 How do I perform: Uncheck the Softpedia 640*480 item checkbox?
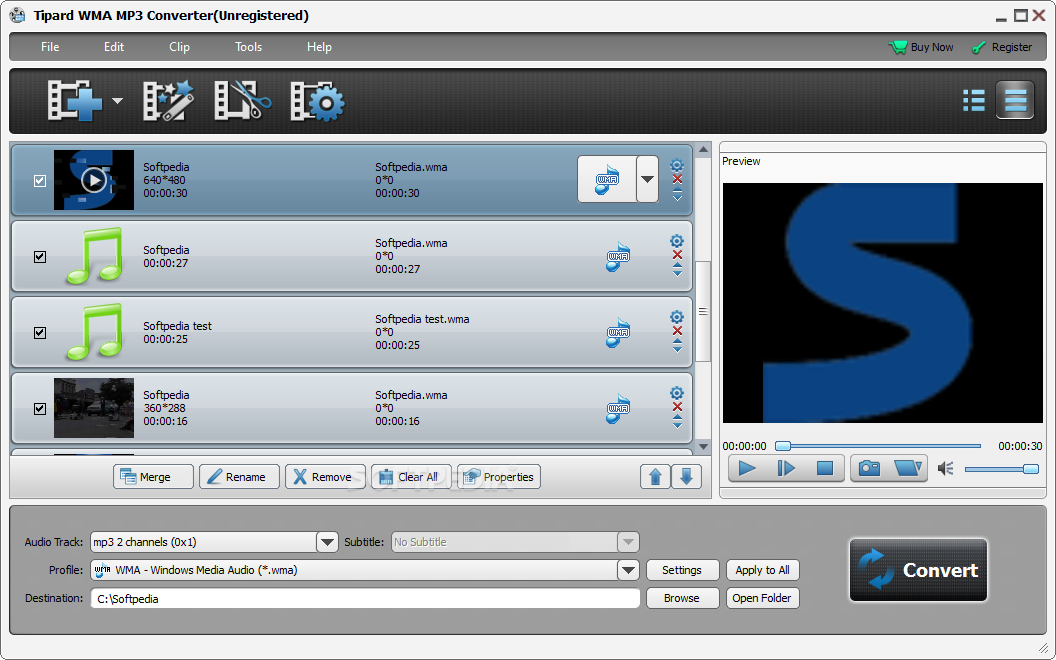(x=40, y=180)
